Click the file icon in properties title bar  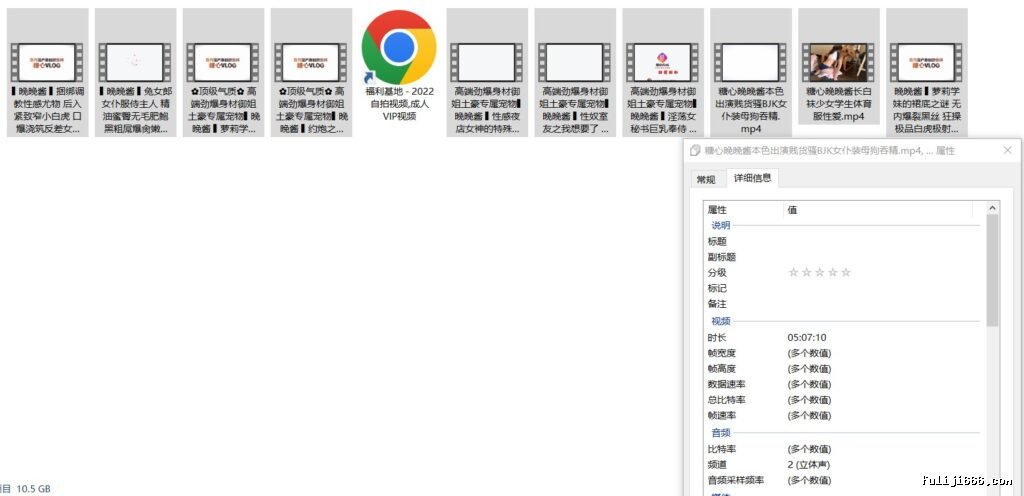[x=695, y=151]
